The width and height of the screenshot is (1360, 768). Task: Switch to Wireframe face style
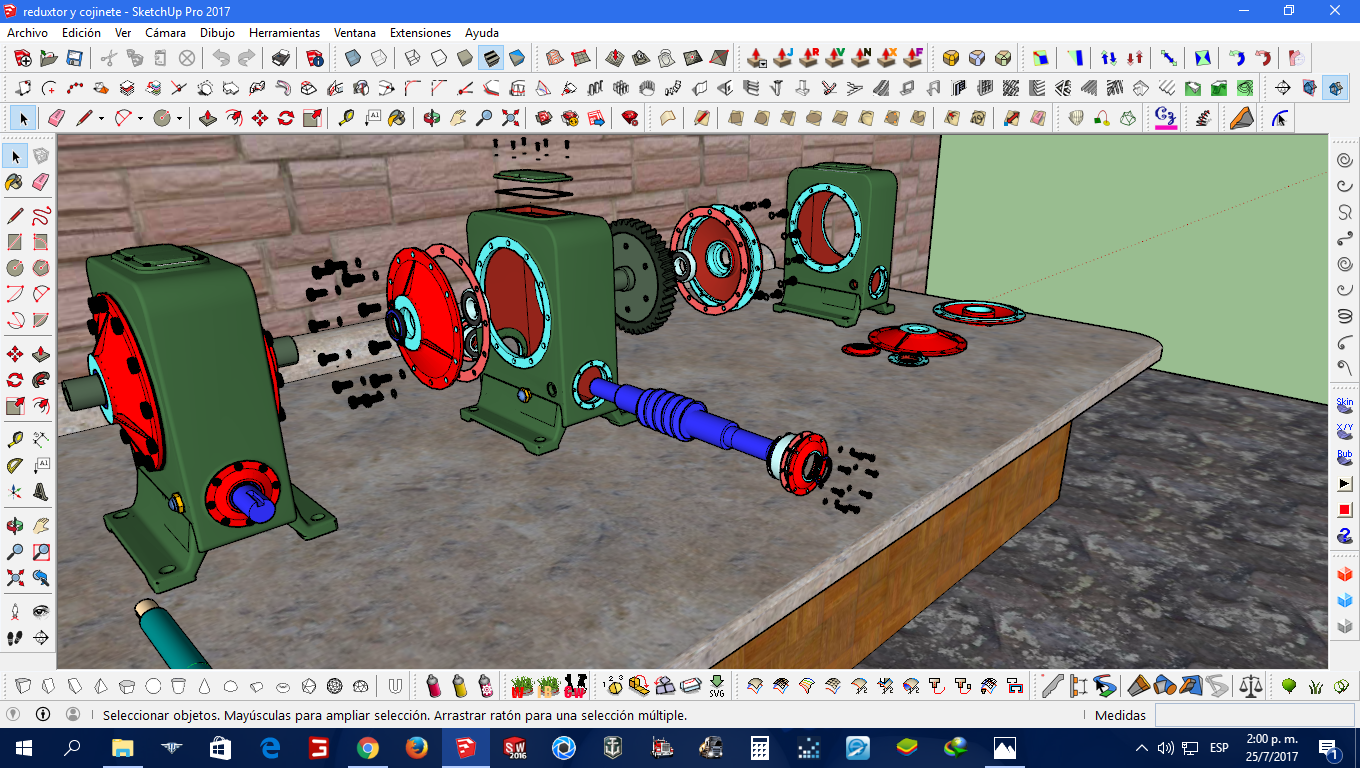point(412,58)
